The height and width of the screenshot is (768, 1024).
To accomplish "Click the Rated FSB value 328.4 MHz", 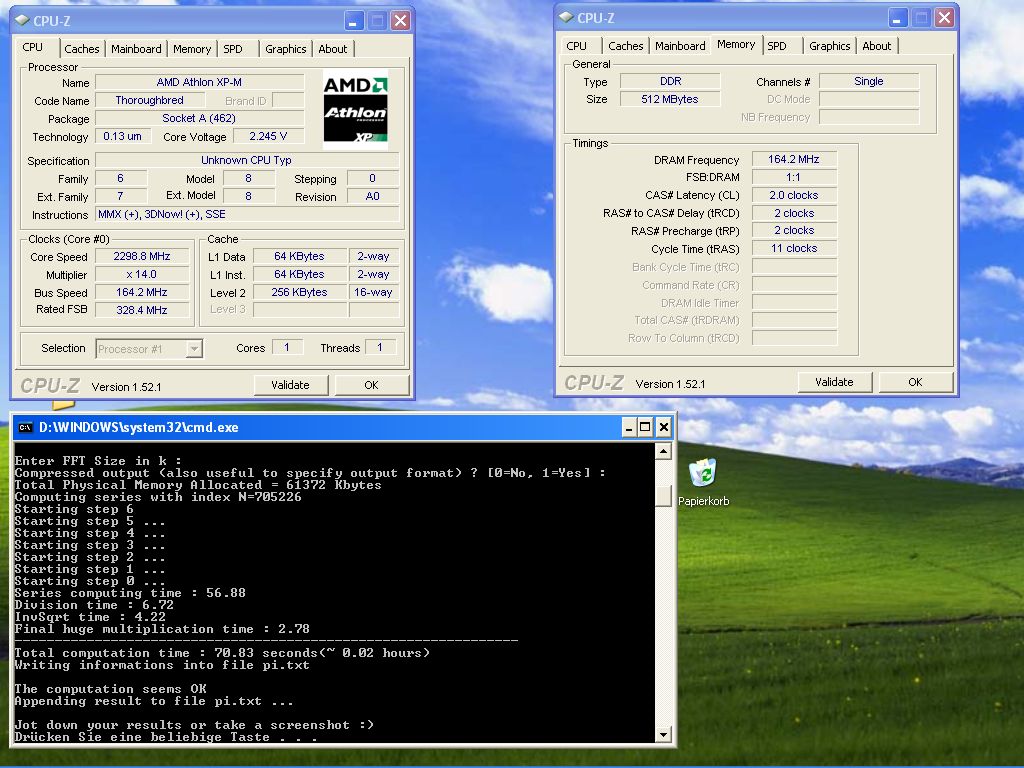I will click(x=142, y=310).
